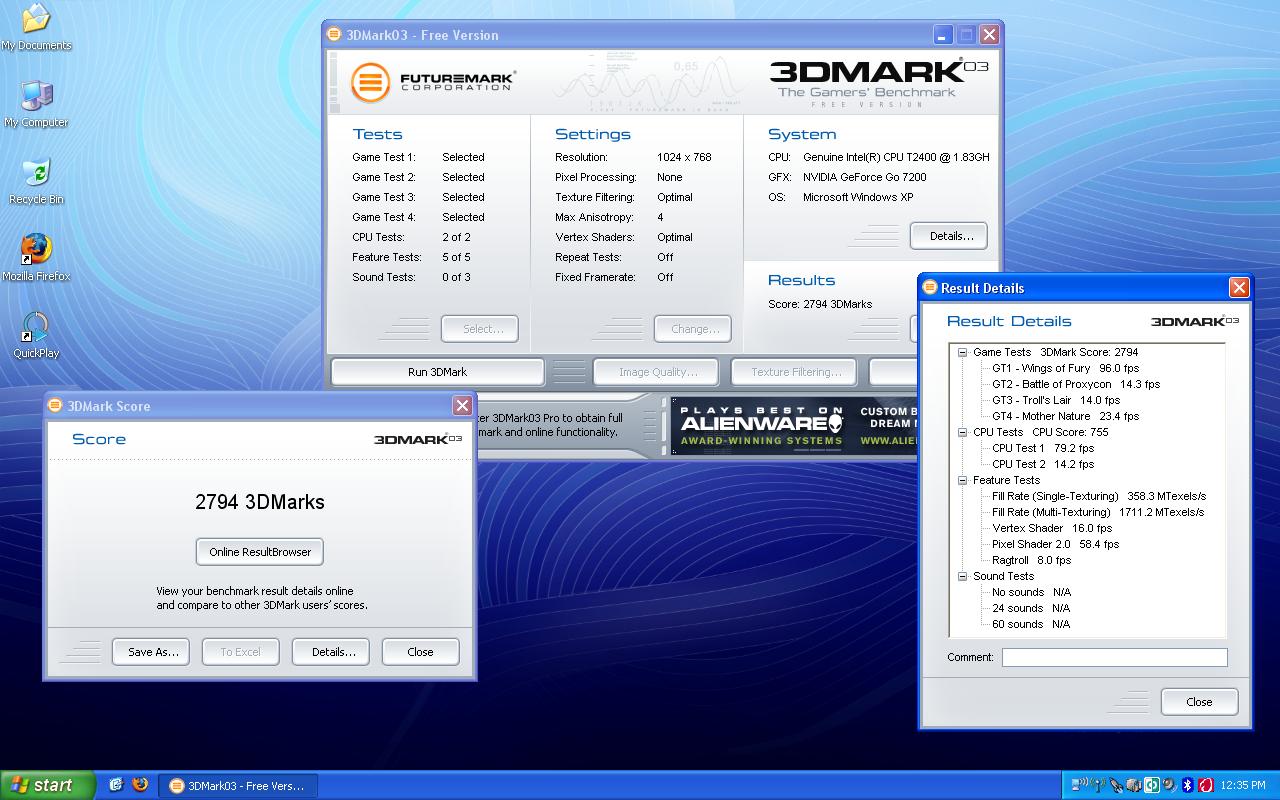Select CPU Test 2 result row
This screenshot has width=1280, height=800.
coord(1043,464)
